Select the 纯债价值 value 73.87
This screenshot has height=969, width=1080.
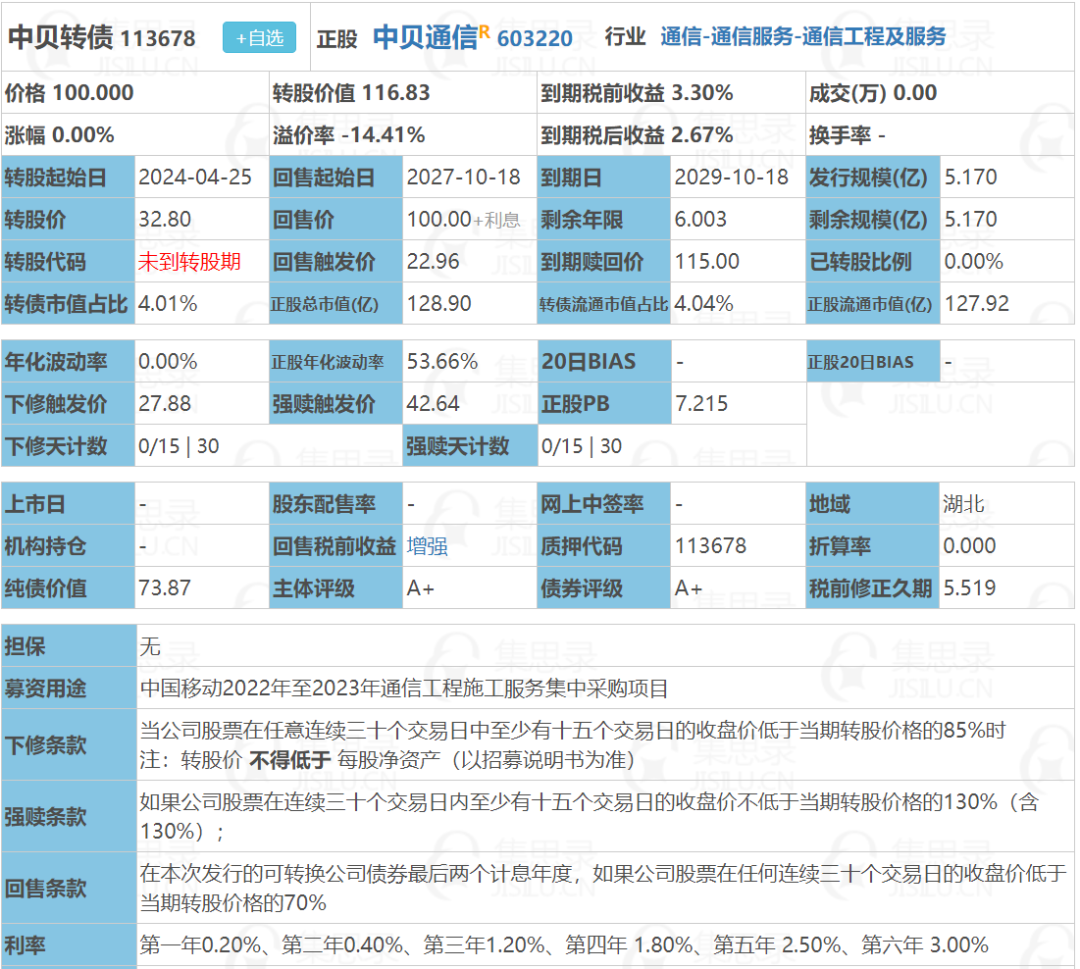click(x=165, y=588)
